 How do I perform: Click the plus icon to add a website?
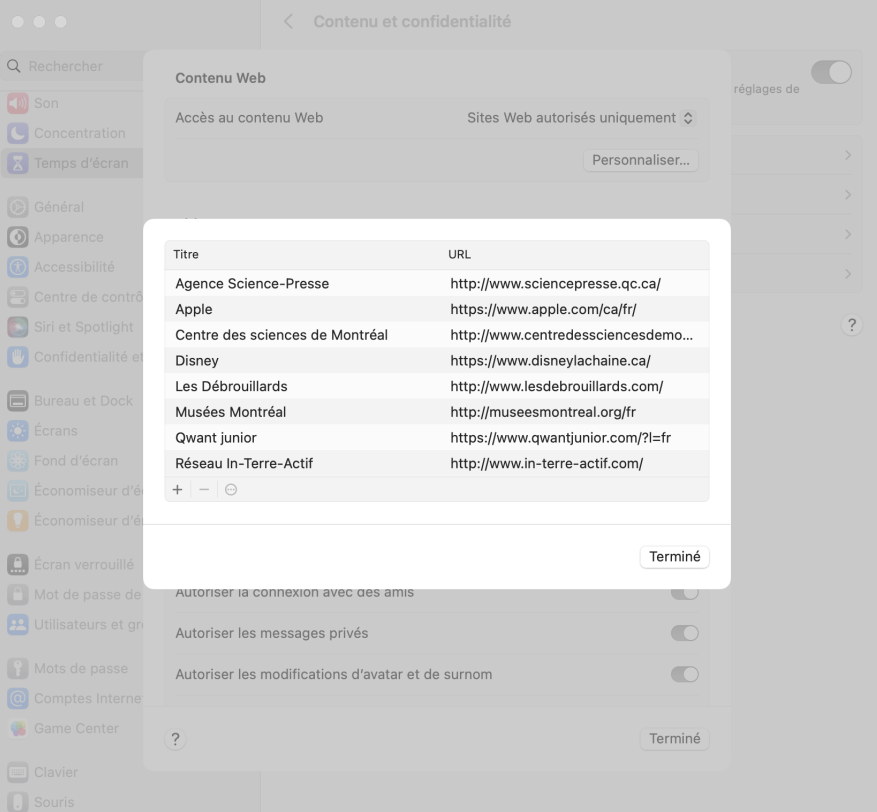[177, 490]
